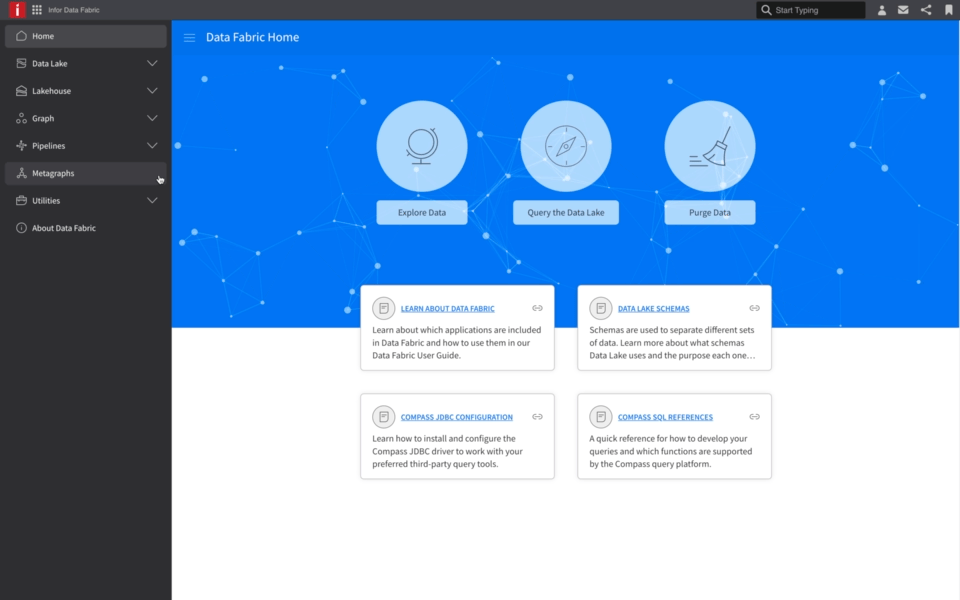Click the red Infor logo icon
The height and width of the screenshot is (600, 960).
[17, 10]
